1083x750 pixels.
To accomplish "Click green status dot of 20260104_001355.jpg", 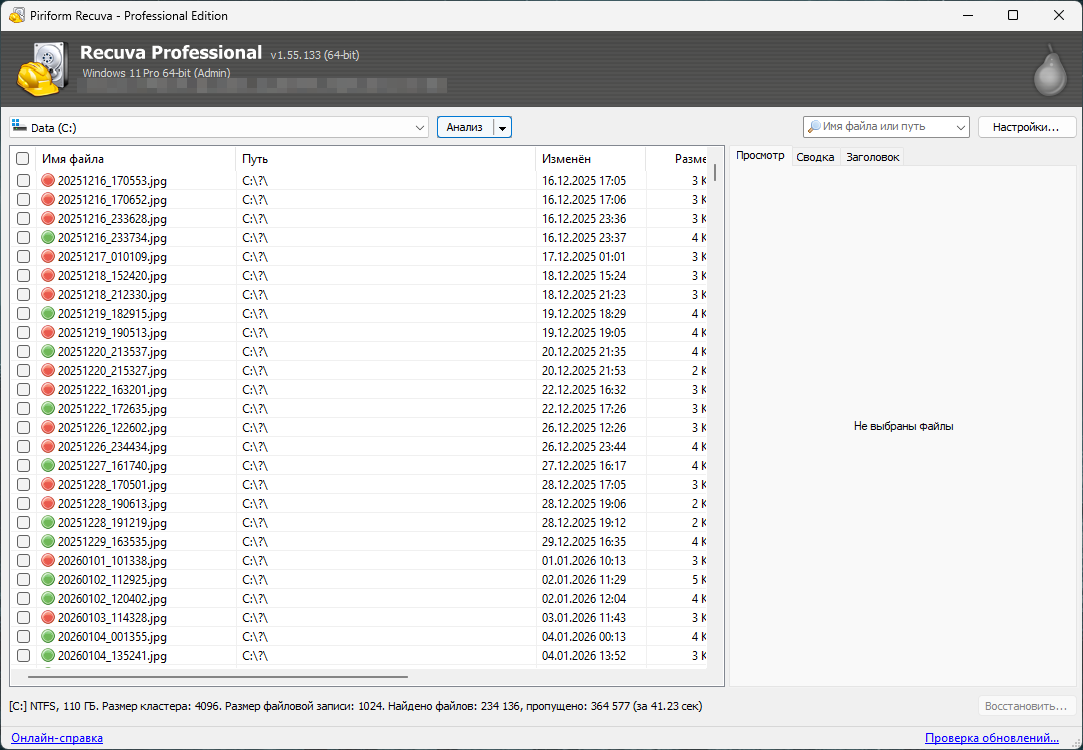I will tap(48, 636).
